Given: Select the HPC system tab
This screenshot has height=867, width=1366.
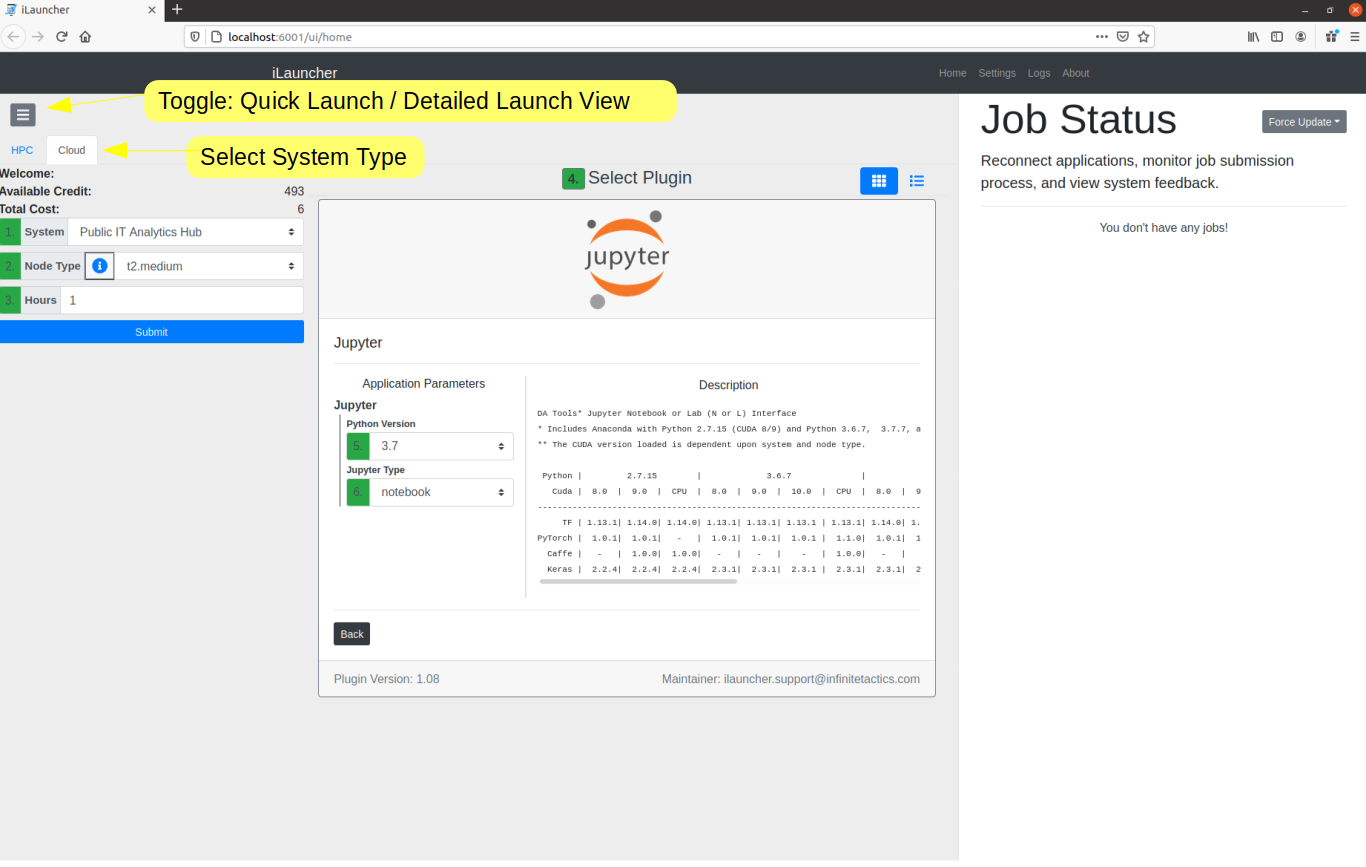Looking at the screenshot, I should click(22, 150).
